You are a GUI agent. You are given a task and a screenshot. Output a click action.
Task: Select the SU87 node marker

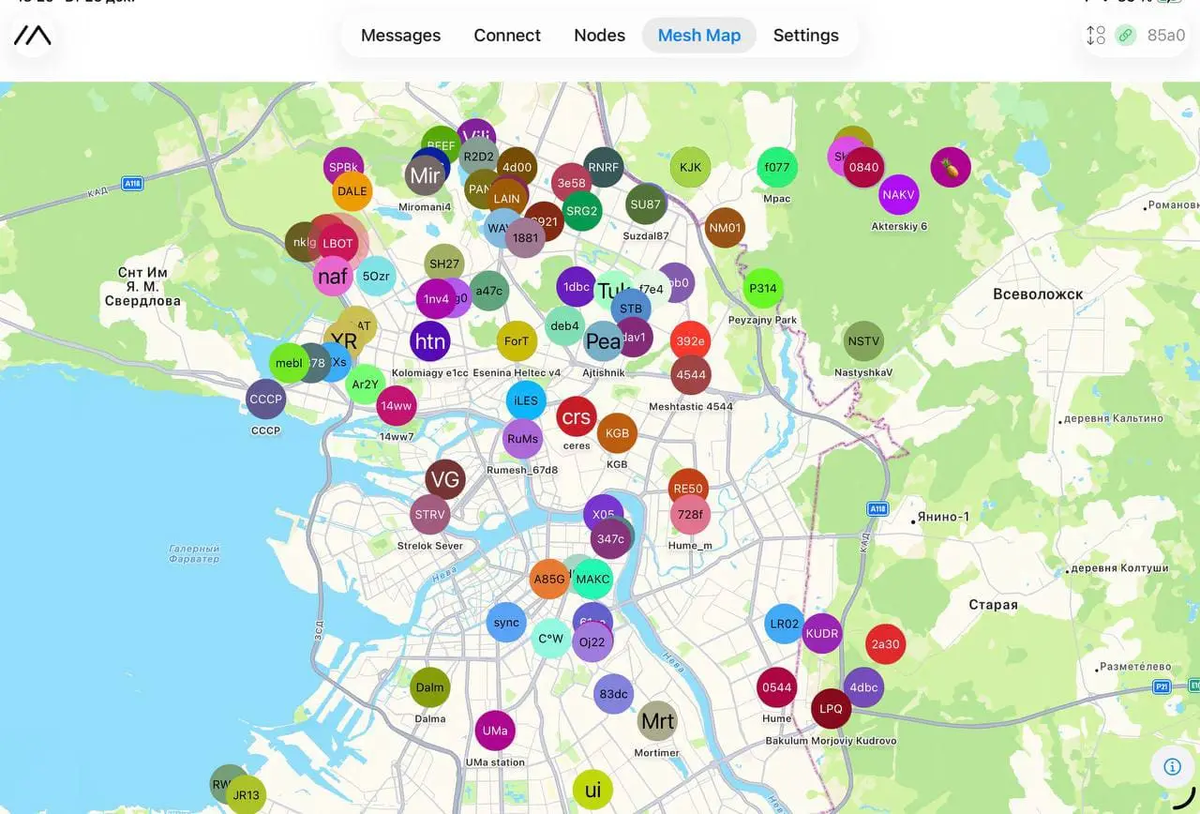point(646,204)
